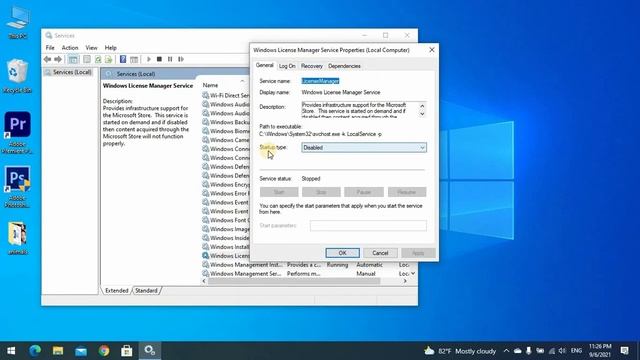Open the View menu in Services

[91, 48]
